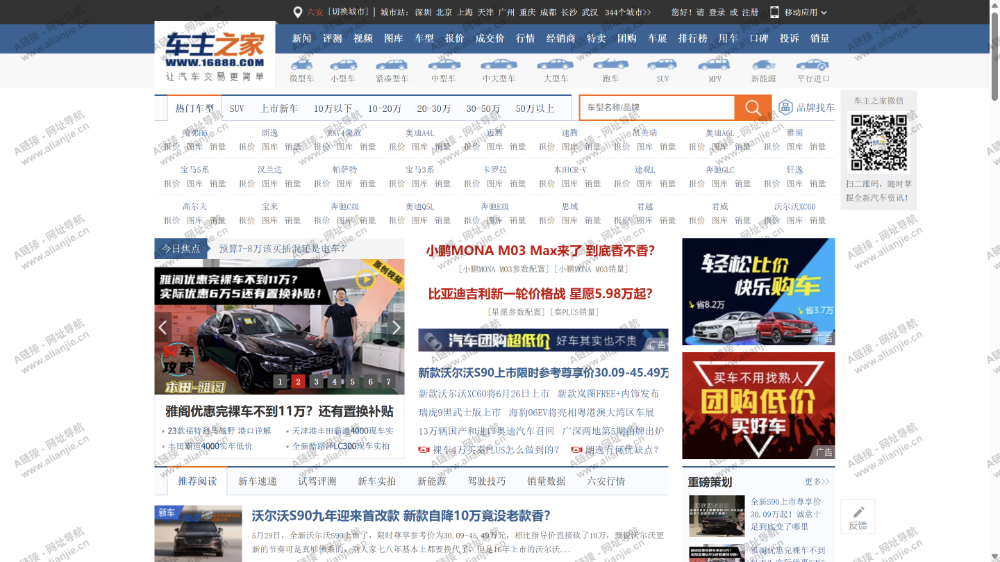Go to slide 5 in slideshow pager
This screenshot has height=562, width=1000.
[x=352, y=381]
